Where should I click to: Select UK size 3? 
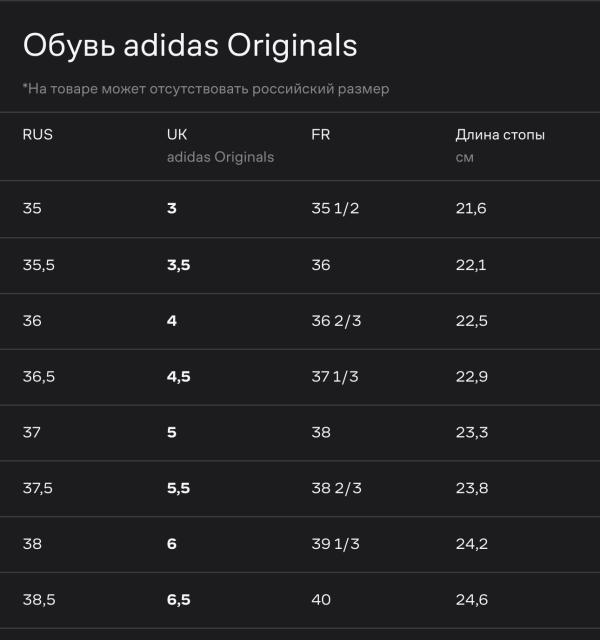[x=172, y=208]
